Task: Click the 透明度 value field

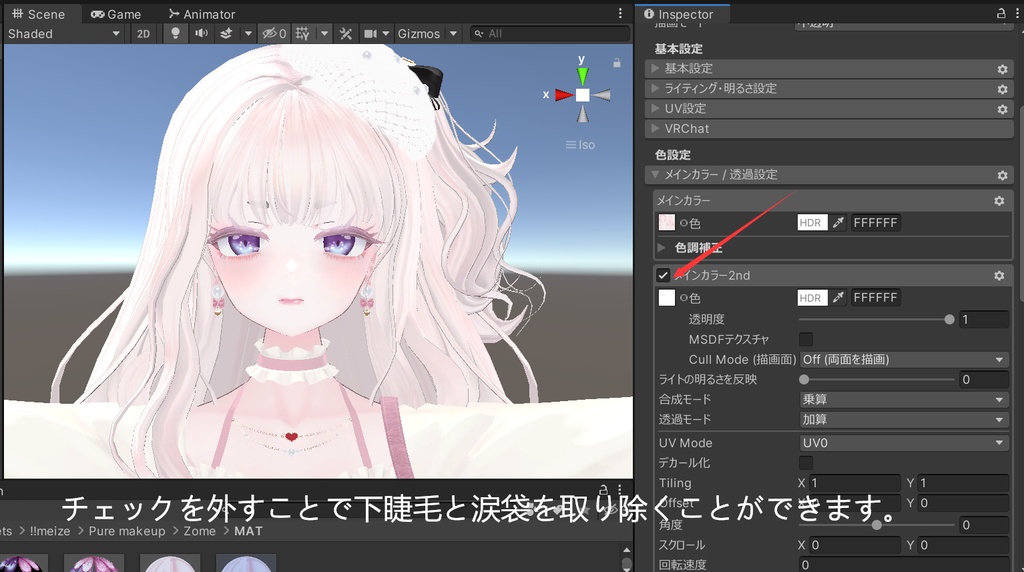Action: point(984,319)
